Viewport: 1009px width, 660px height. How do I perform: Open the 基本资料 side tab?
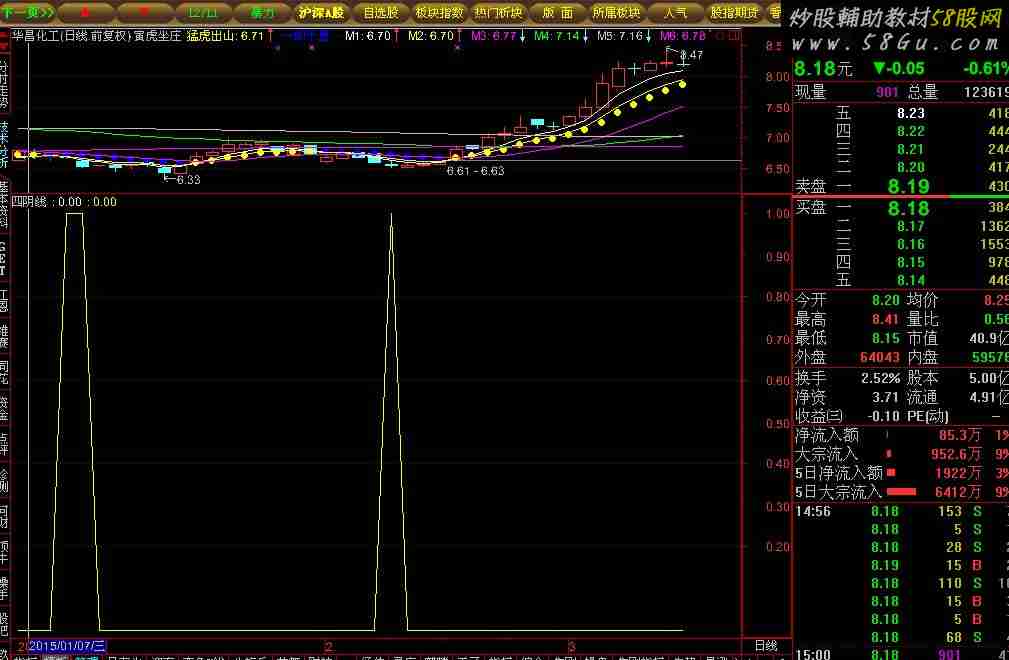point(5,208)
